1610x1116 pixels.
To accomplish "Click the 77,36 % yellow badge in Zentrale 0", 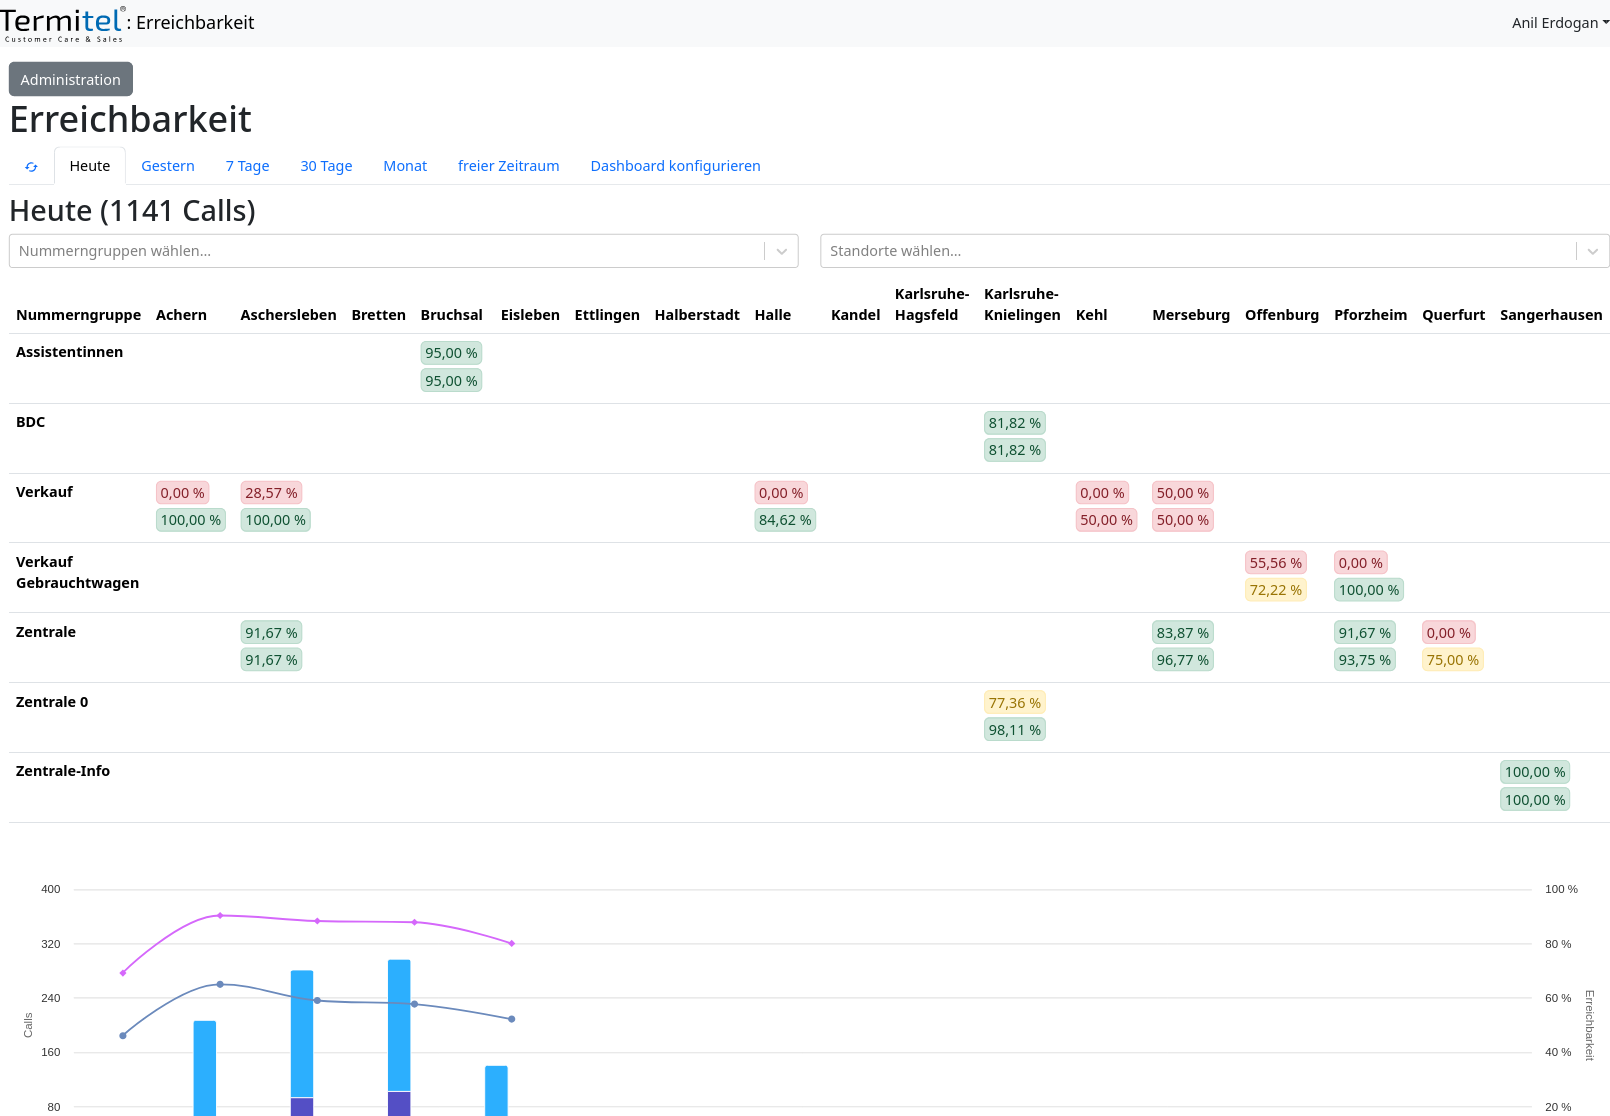I will (1014, 703).
